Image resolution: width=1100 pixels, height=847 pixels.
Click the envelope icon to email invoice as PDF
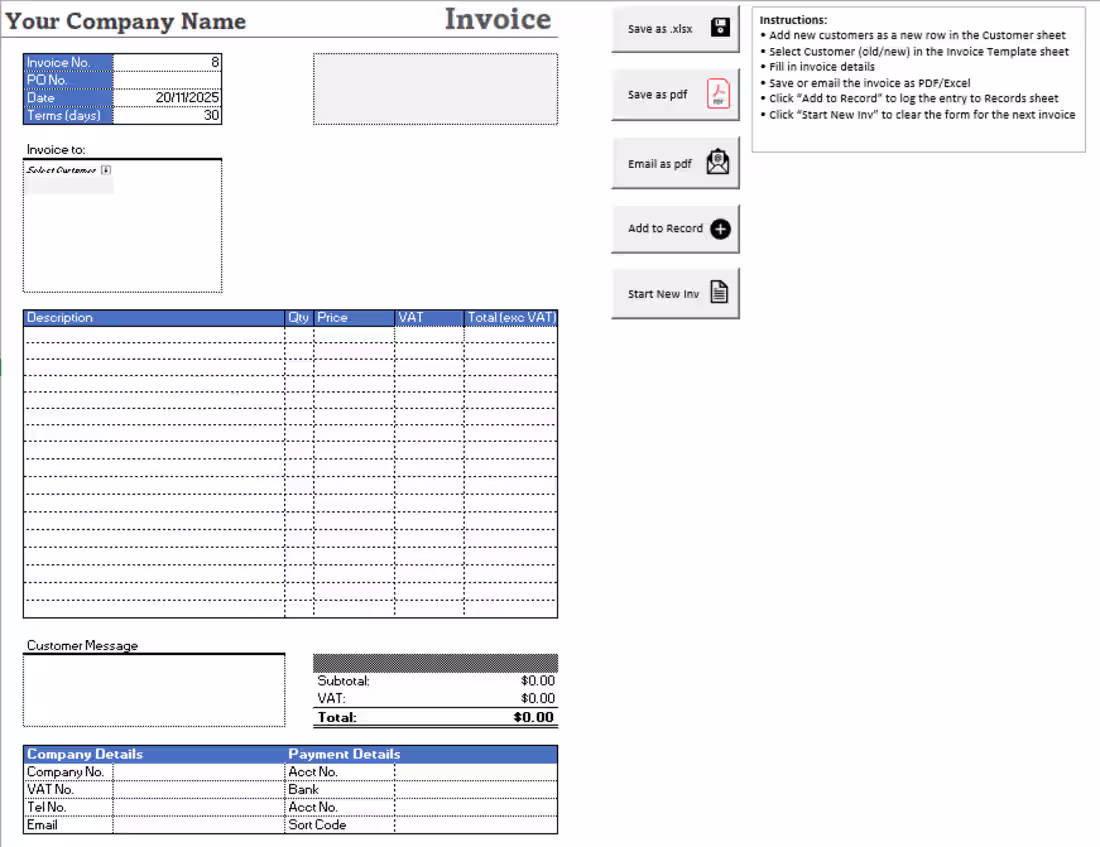(718, 161)
